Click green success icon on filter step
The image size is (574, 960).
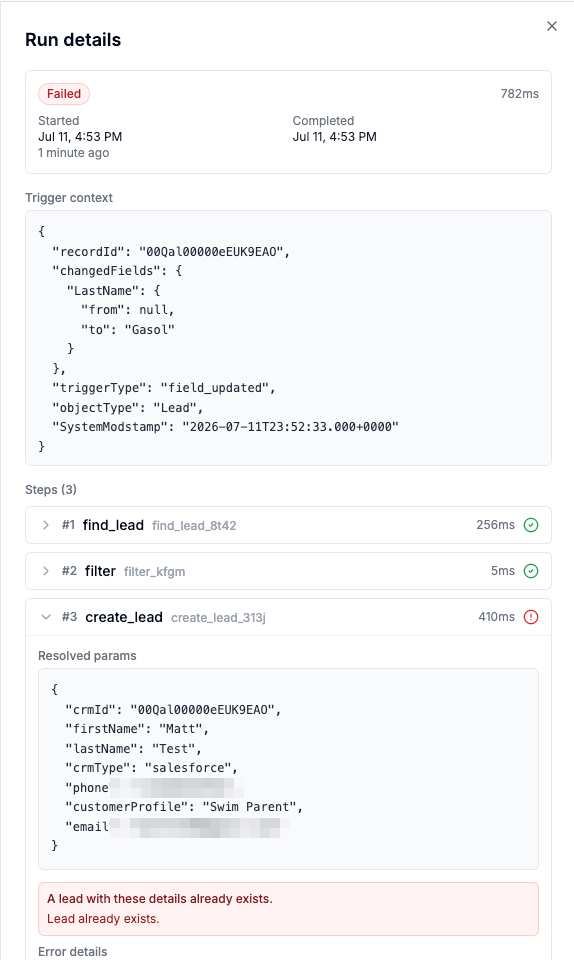(x=531, y=571)
